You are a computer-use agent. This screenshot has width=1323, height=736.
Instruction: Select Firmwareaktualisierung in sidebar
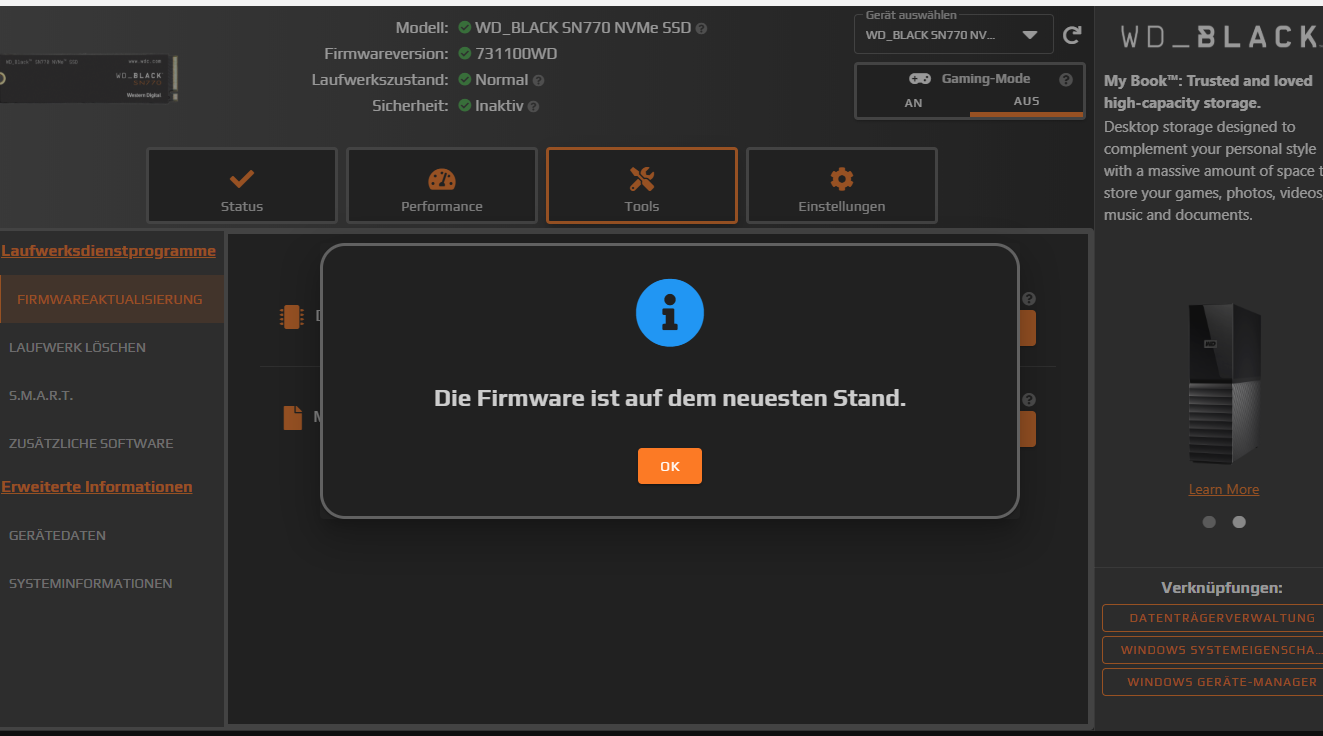pos(112,299)
